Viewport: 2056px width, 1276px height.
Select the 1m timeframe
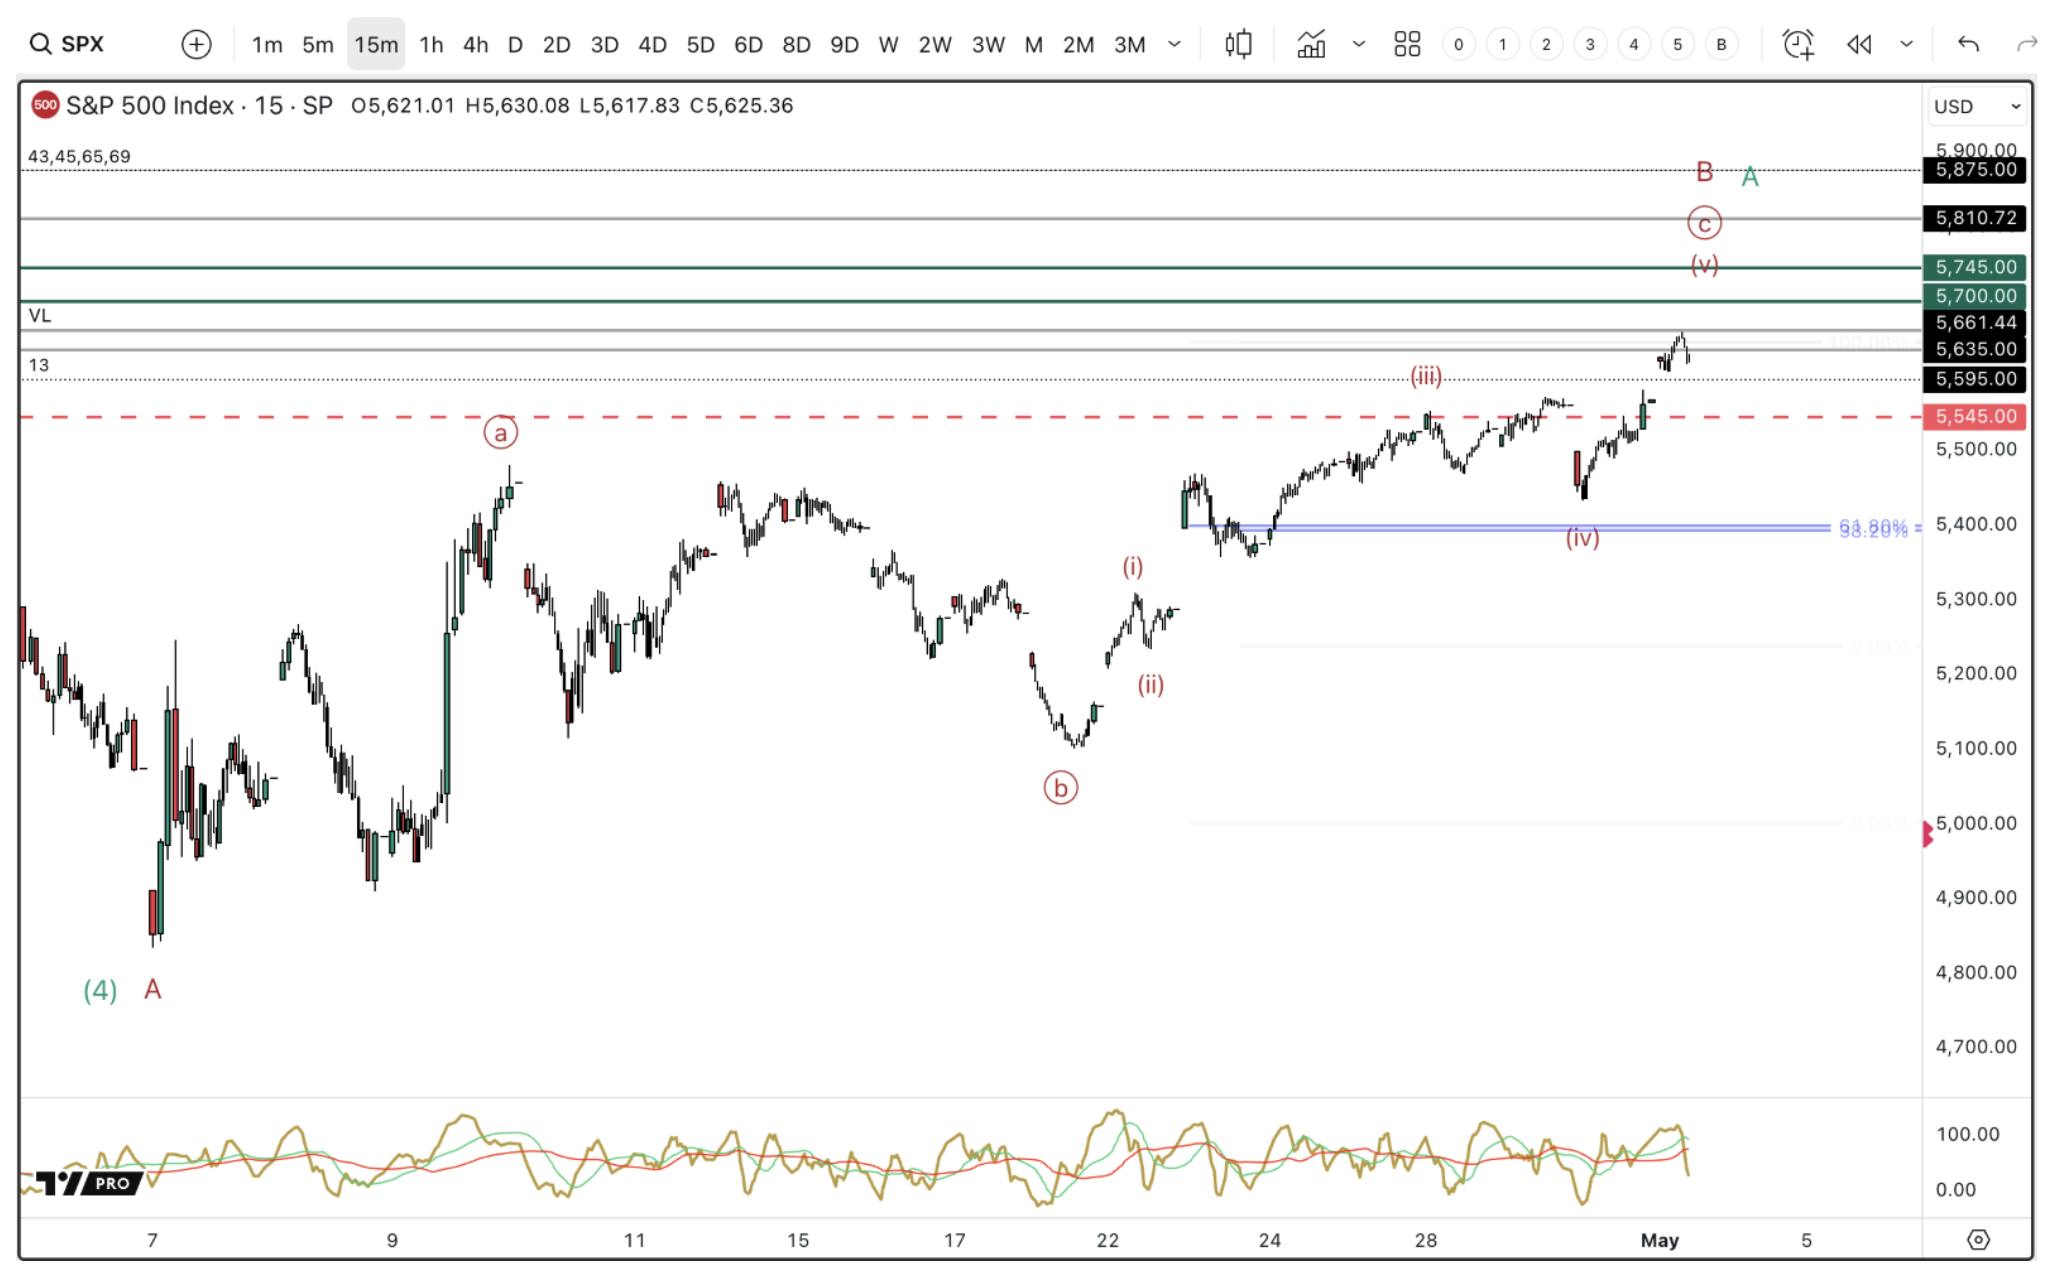coord(267,44)
